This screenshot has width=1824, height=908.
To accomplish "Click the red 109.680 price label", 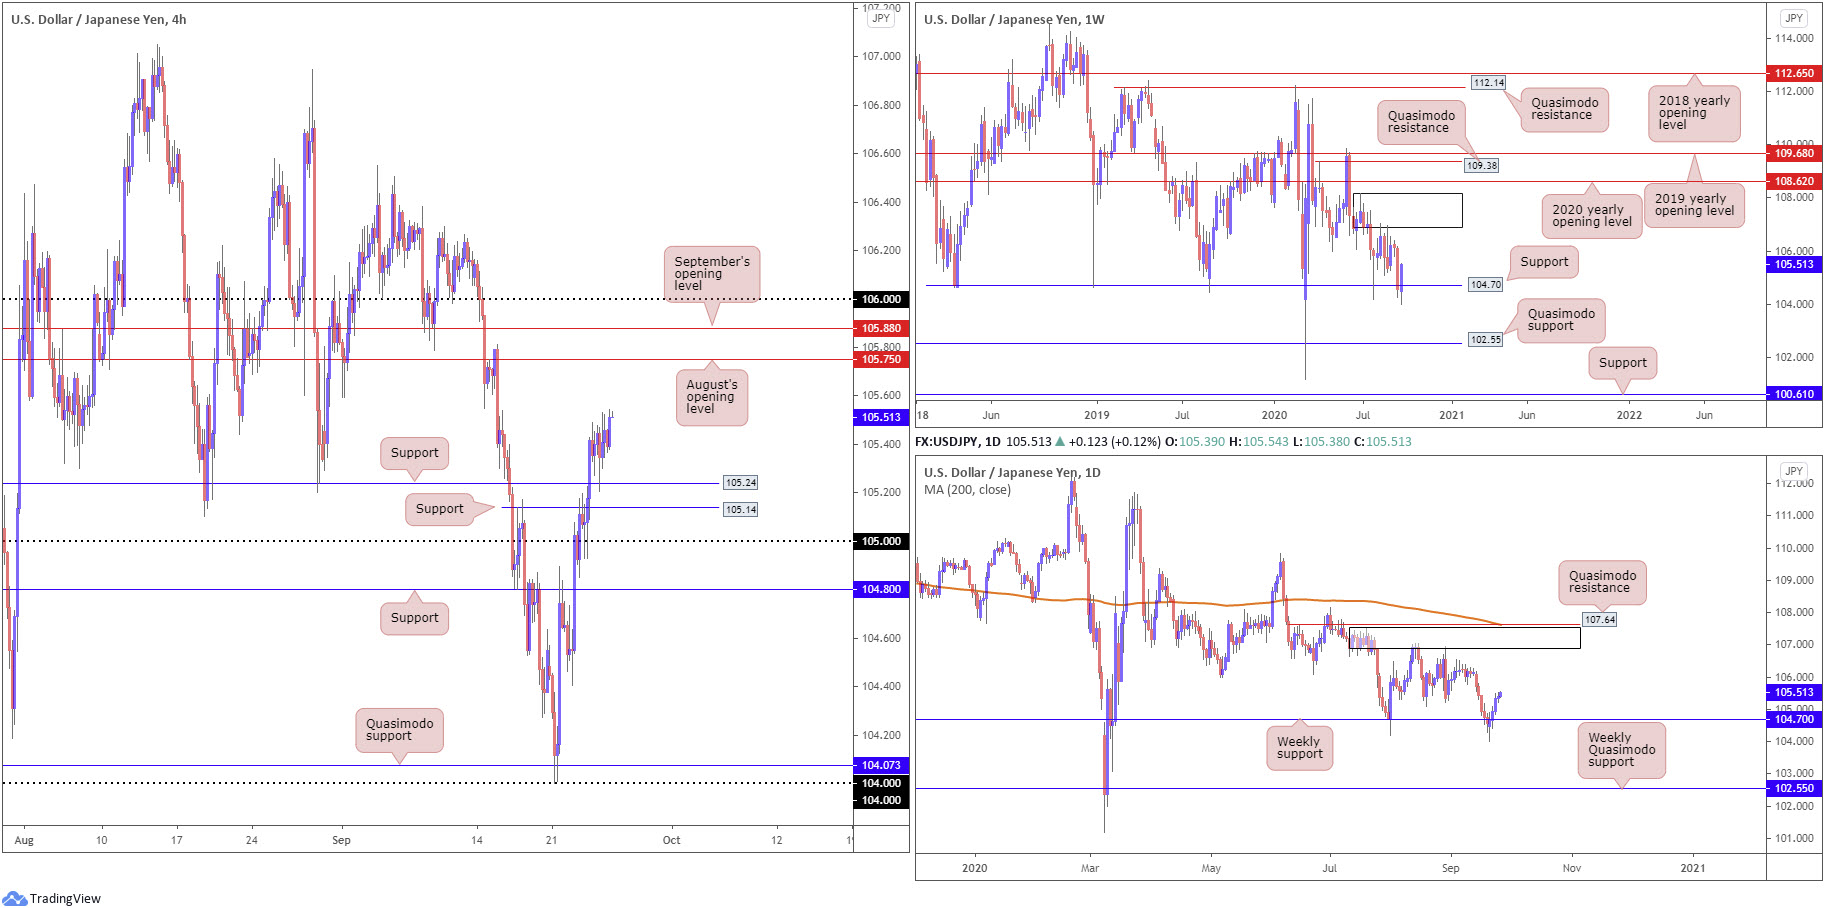I will click(1794, 153).
